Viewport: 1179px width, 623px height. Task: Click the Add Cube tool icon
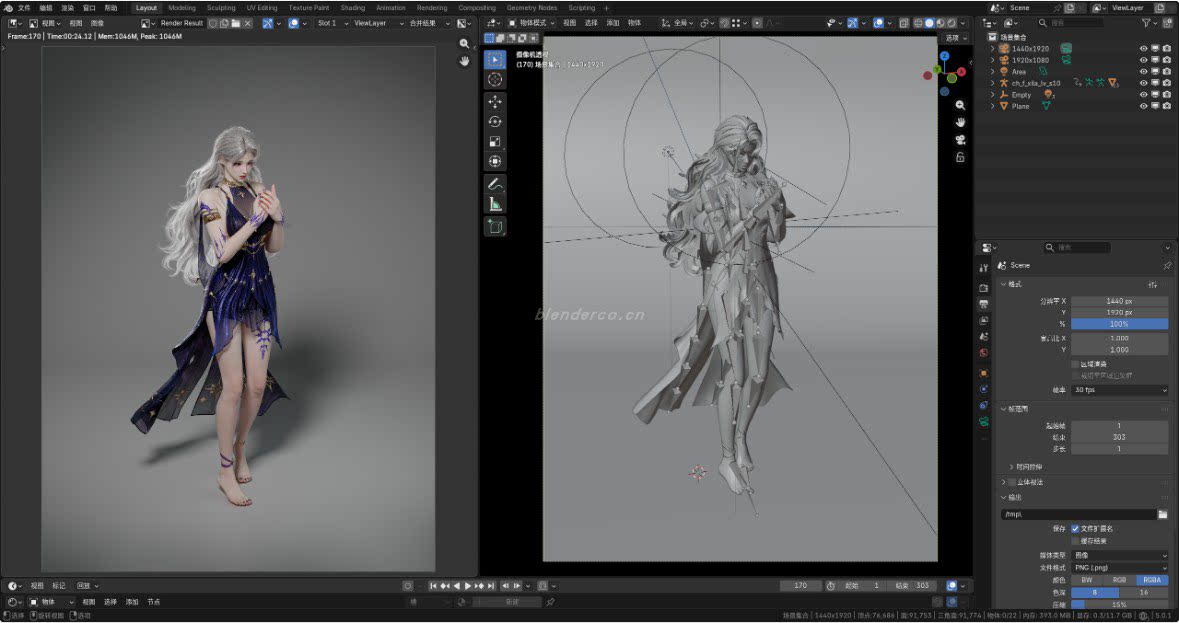(x=495, y=227)
